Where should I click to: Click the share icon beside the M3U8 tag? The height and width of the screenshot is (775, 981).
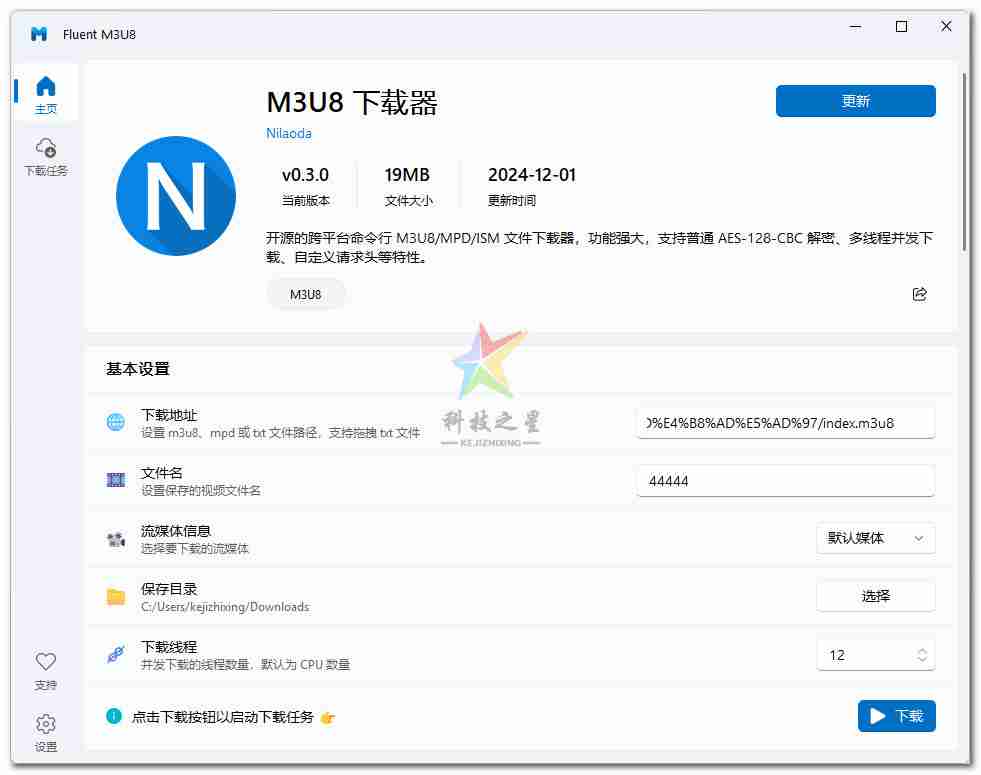919,294
